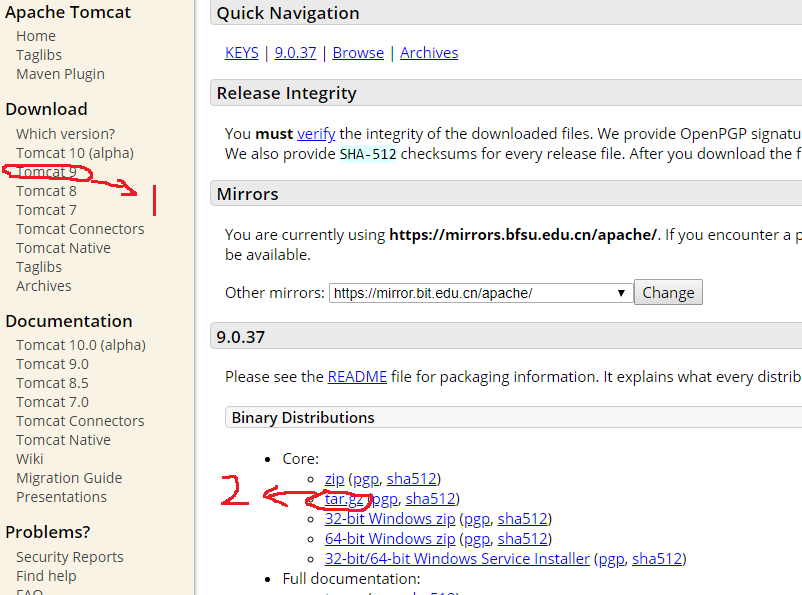Open Security Reports under Problems?

[x=70, y=557]
